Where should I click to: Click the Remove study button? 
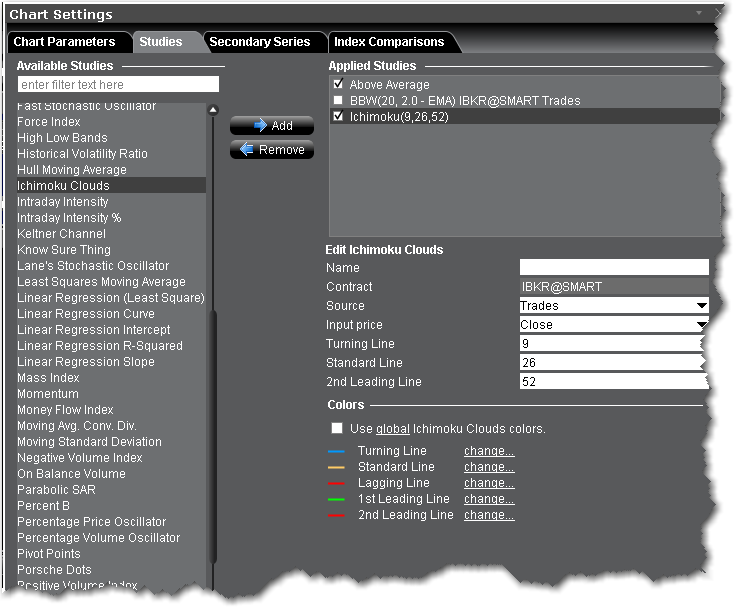[x=271, y=149]
